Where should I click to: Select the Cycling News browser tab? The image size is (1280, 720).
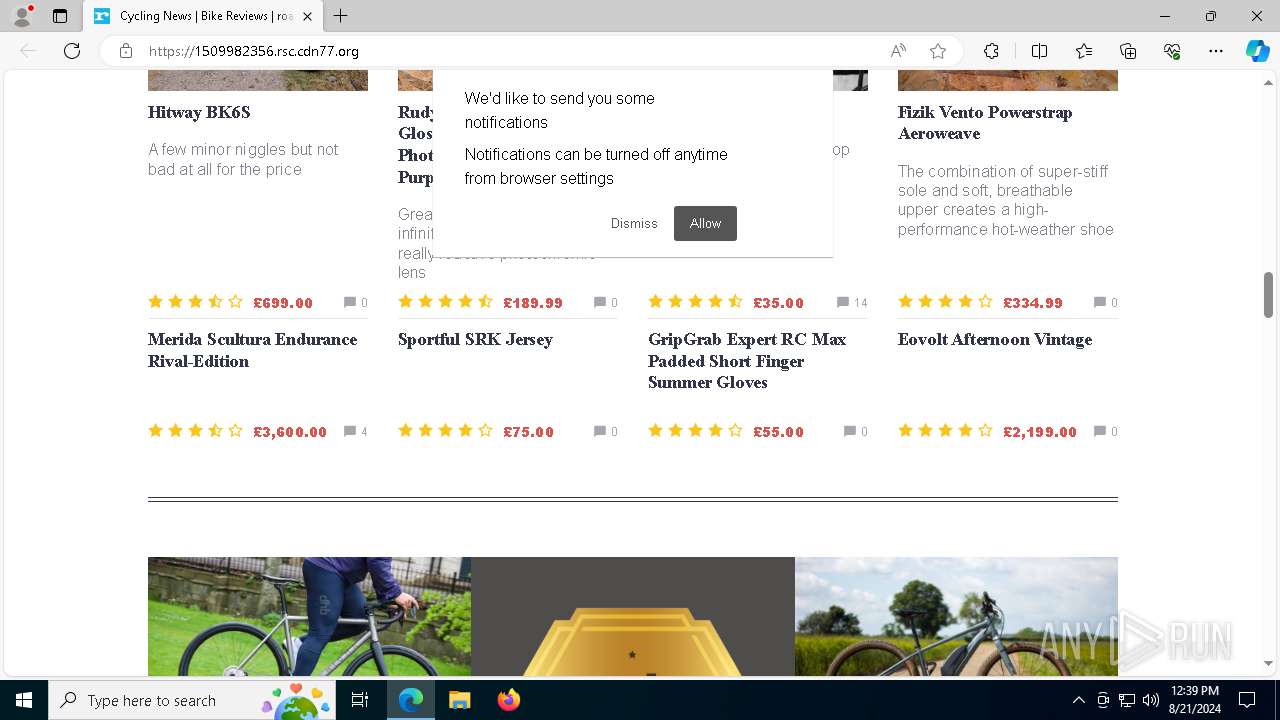pos(203,16)
